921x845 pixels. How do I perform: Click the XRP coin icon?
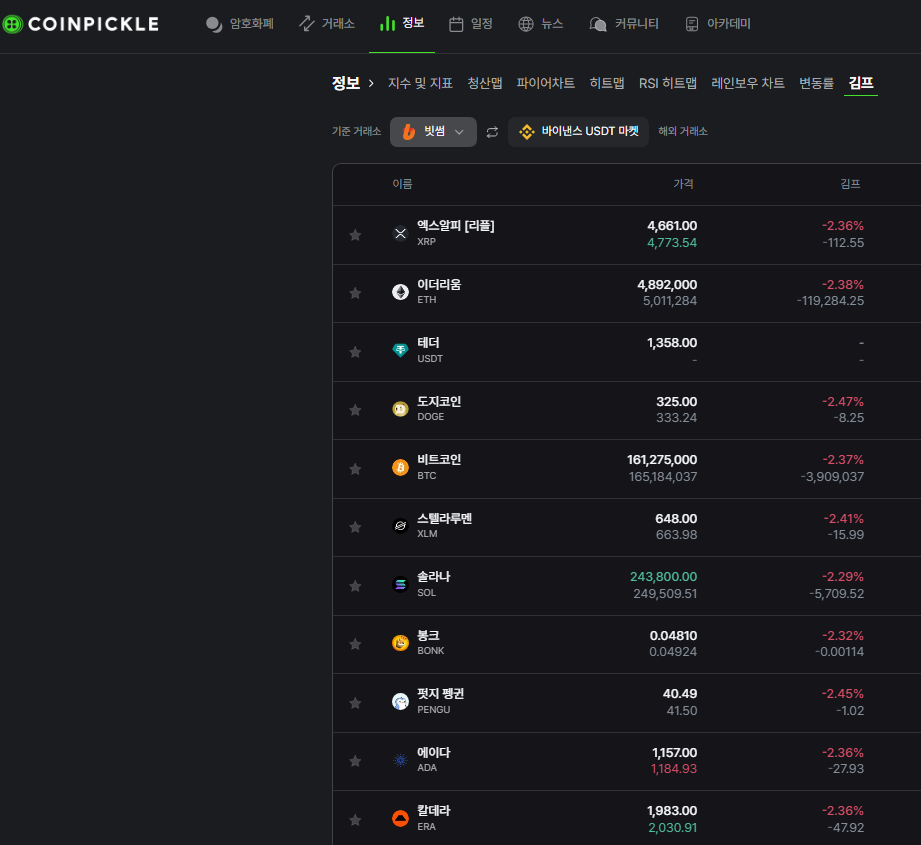[400, 234]
